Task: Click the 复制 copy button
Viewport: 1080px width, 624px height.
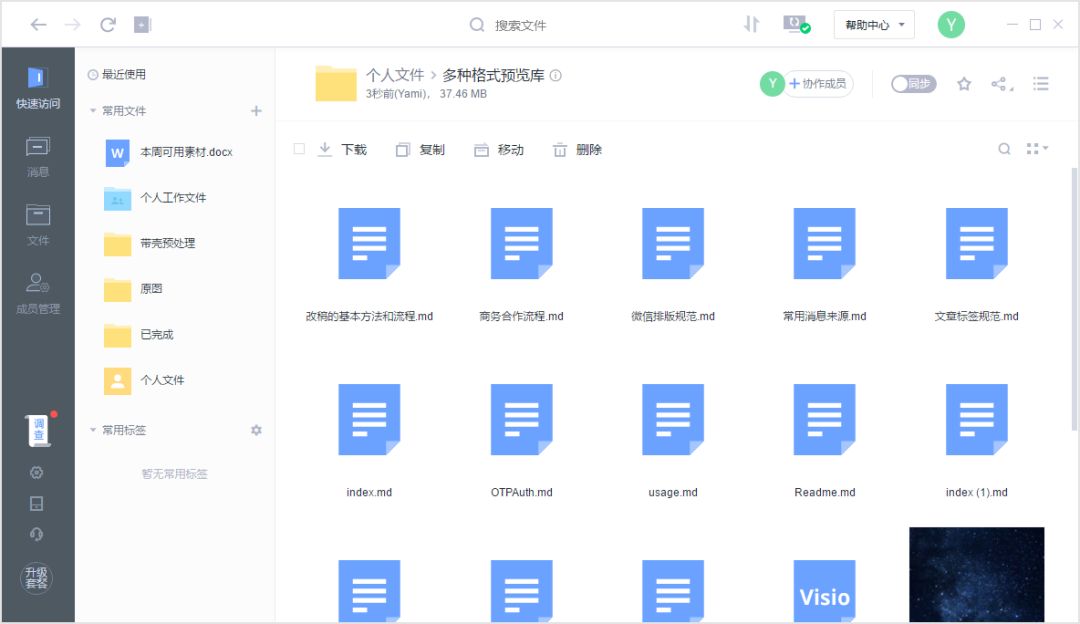Action: [420, 149]
